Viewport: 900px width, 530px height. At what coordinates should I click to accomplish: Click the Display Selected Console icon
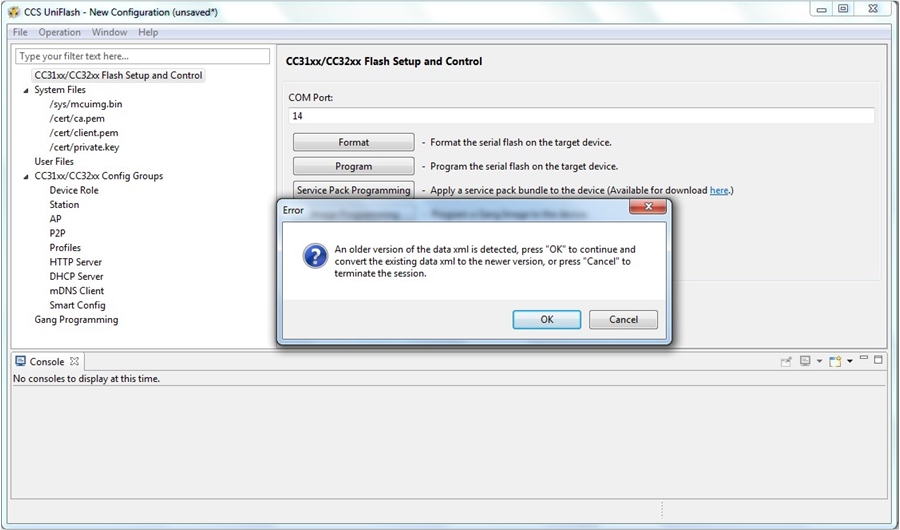point(805,361)
